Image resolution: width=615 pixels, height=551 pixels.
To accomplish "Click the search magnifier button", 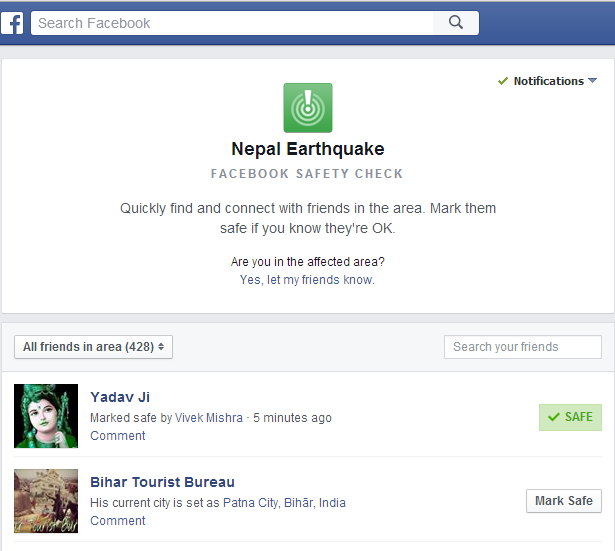I will (456, 23).
